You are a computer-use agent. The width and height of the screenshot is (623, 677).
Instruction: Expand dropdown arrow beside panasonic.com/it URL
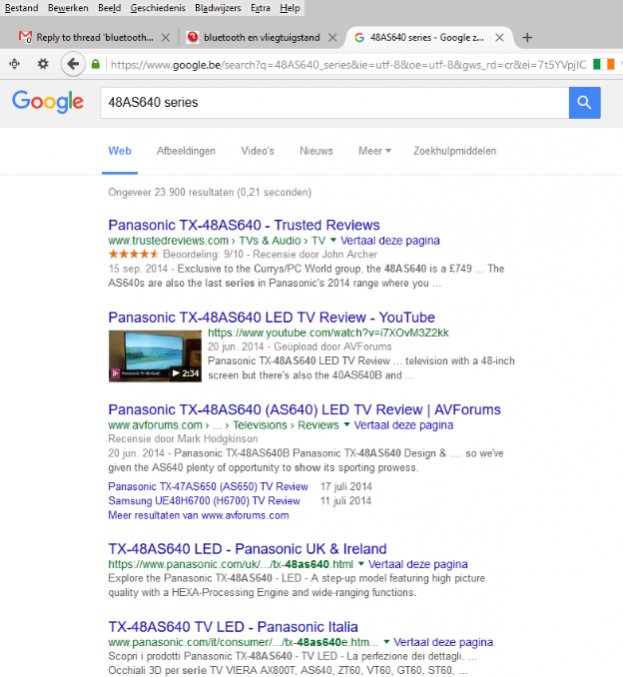[386, 642]
